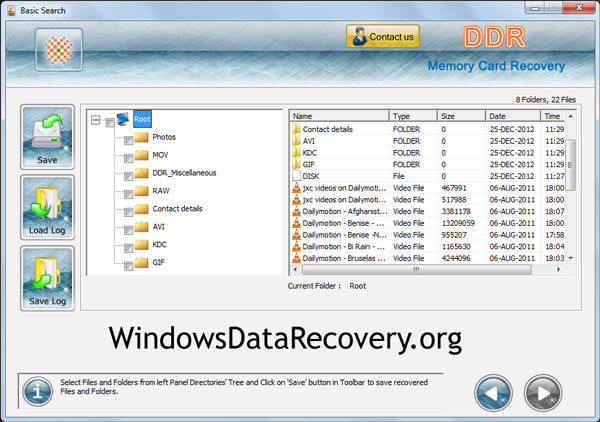
Task: Go back with the left arrow button
Action: (493, 393)
